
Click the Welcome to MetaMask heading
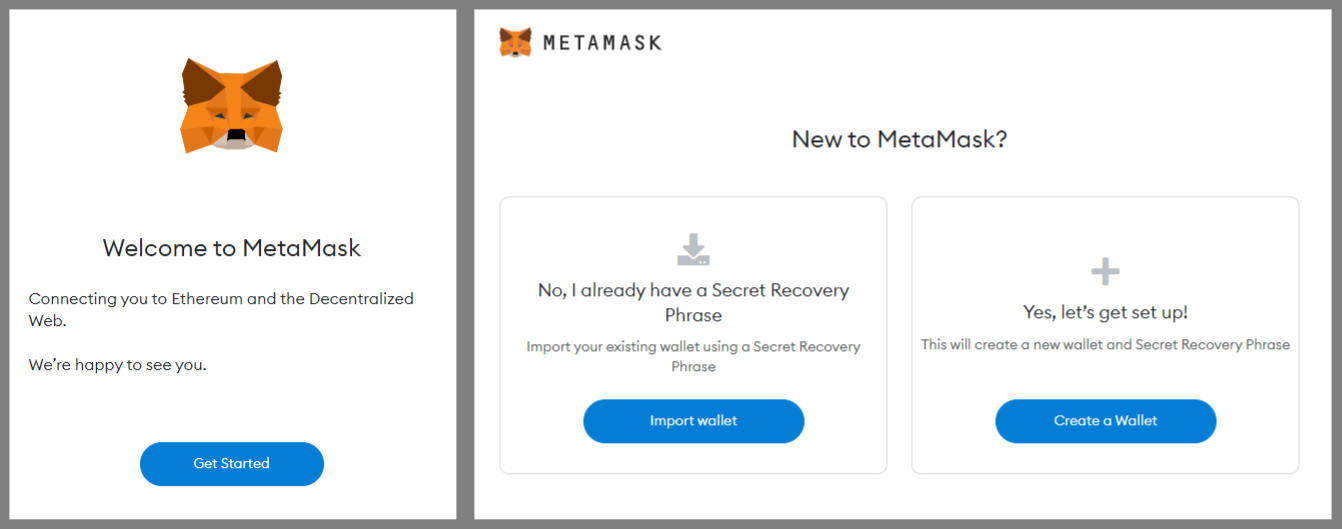[x=232, y=248]
